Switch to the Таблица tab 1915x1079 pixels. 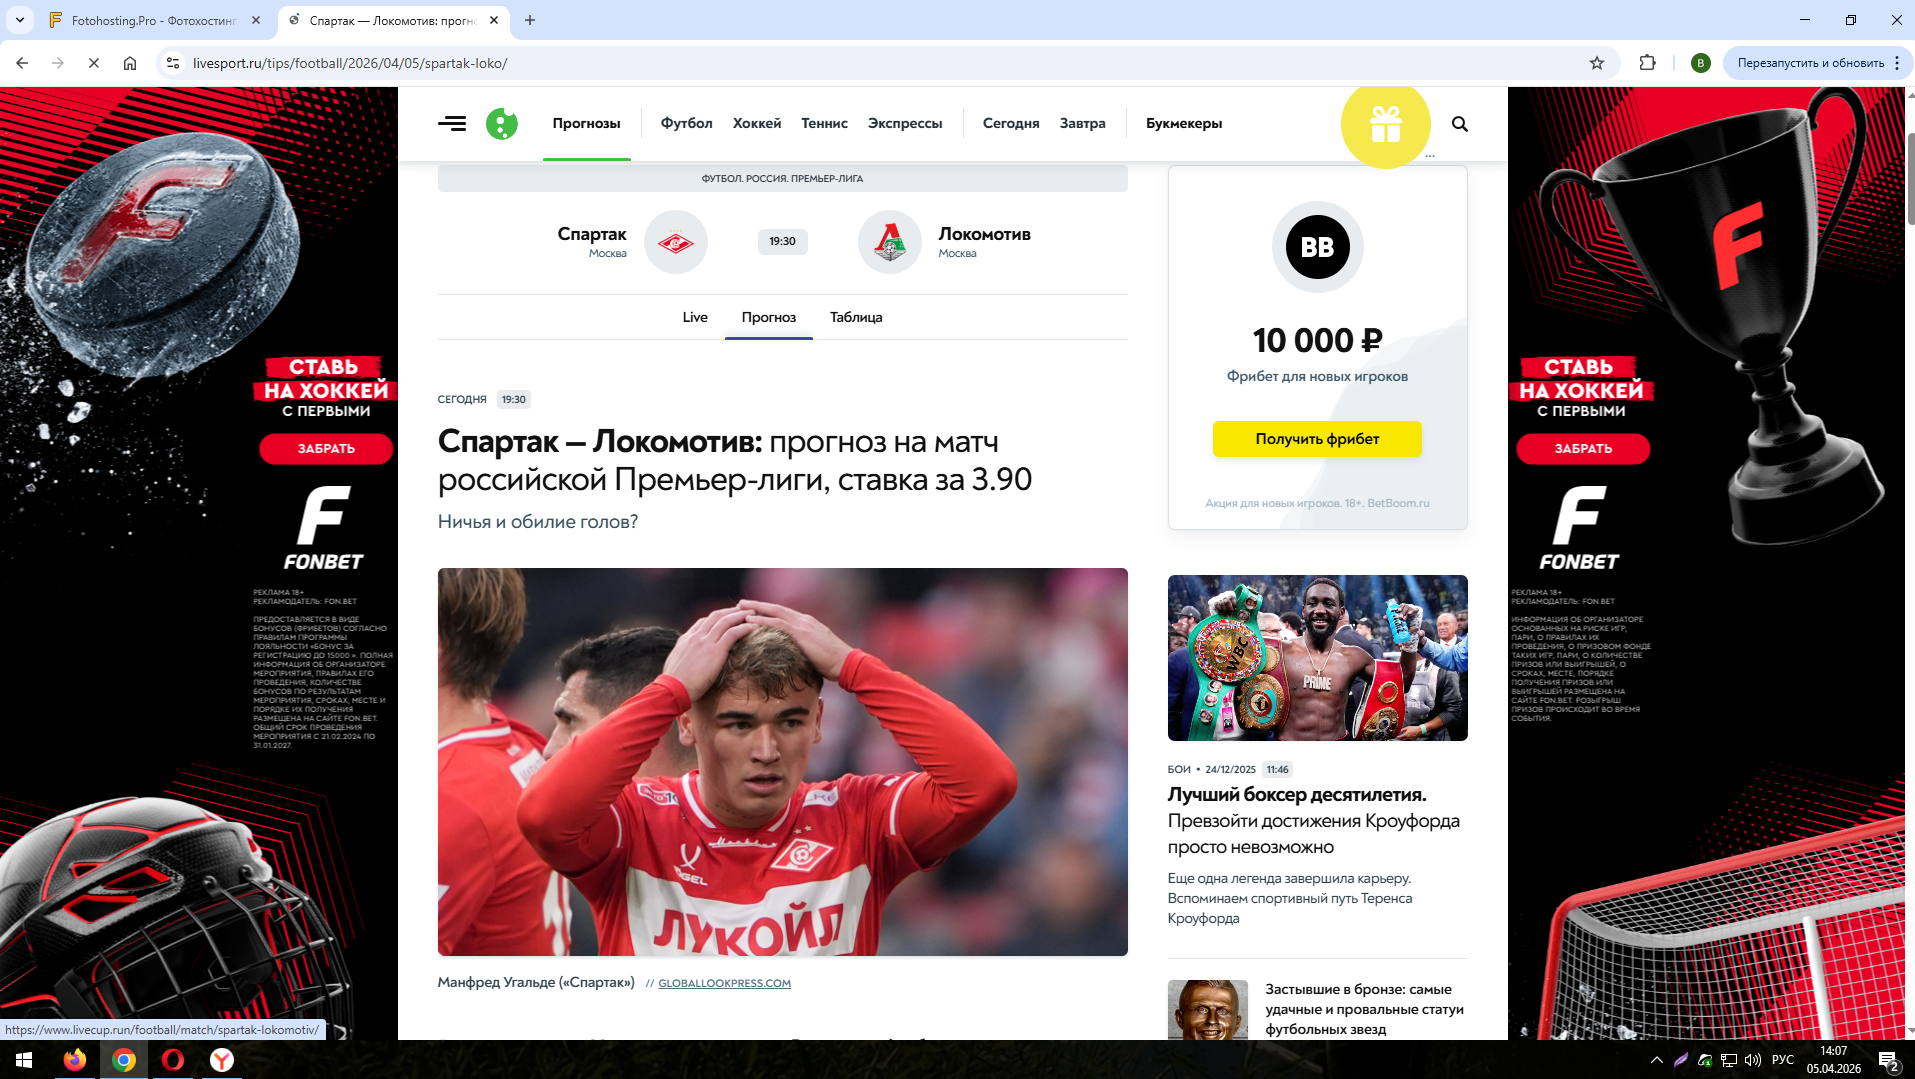856,317
